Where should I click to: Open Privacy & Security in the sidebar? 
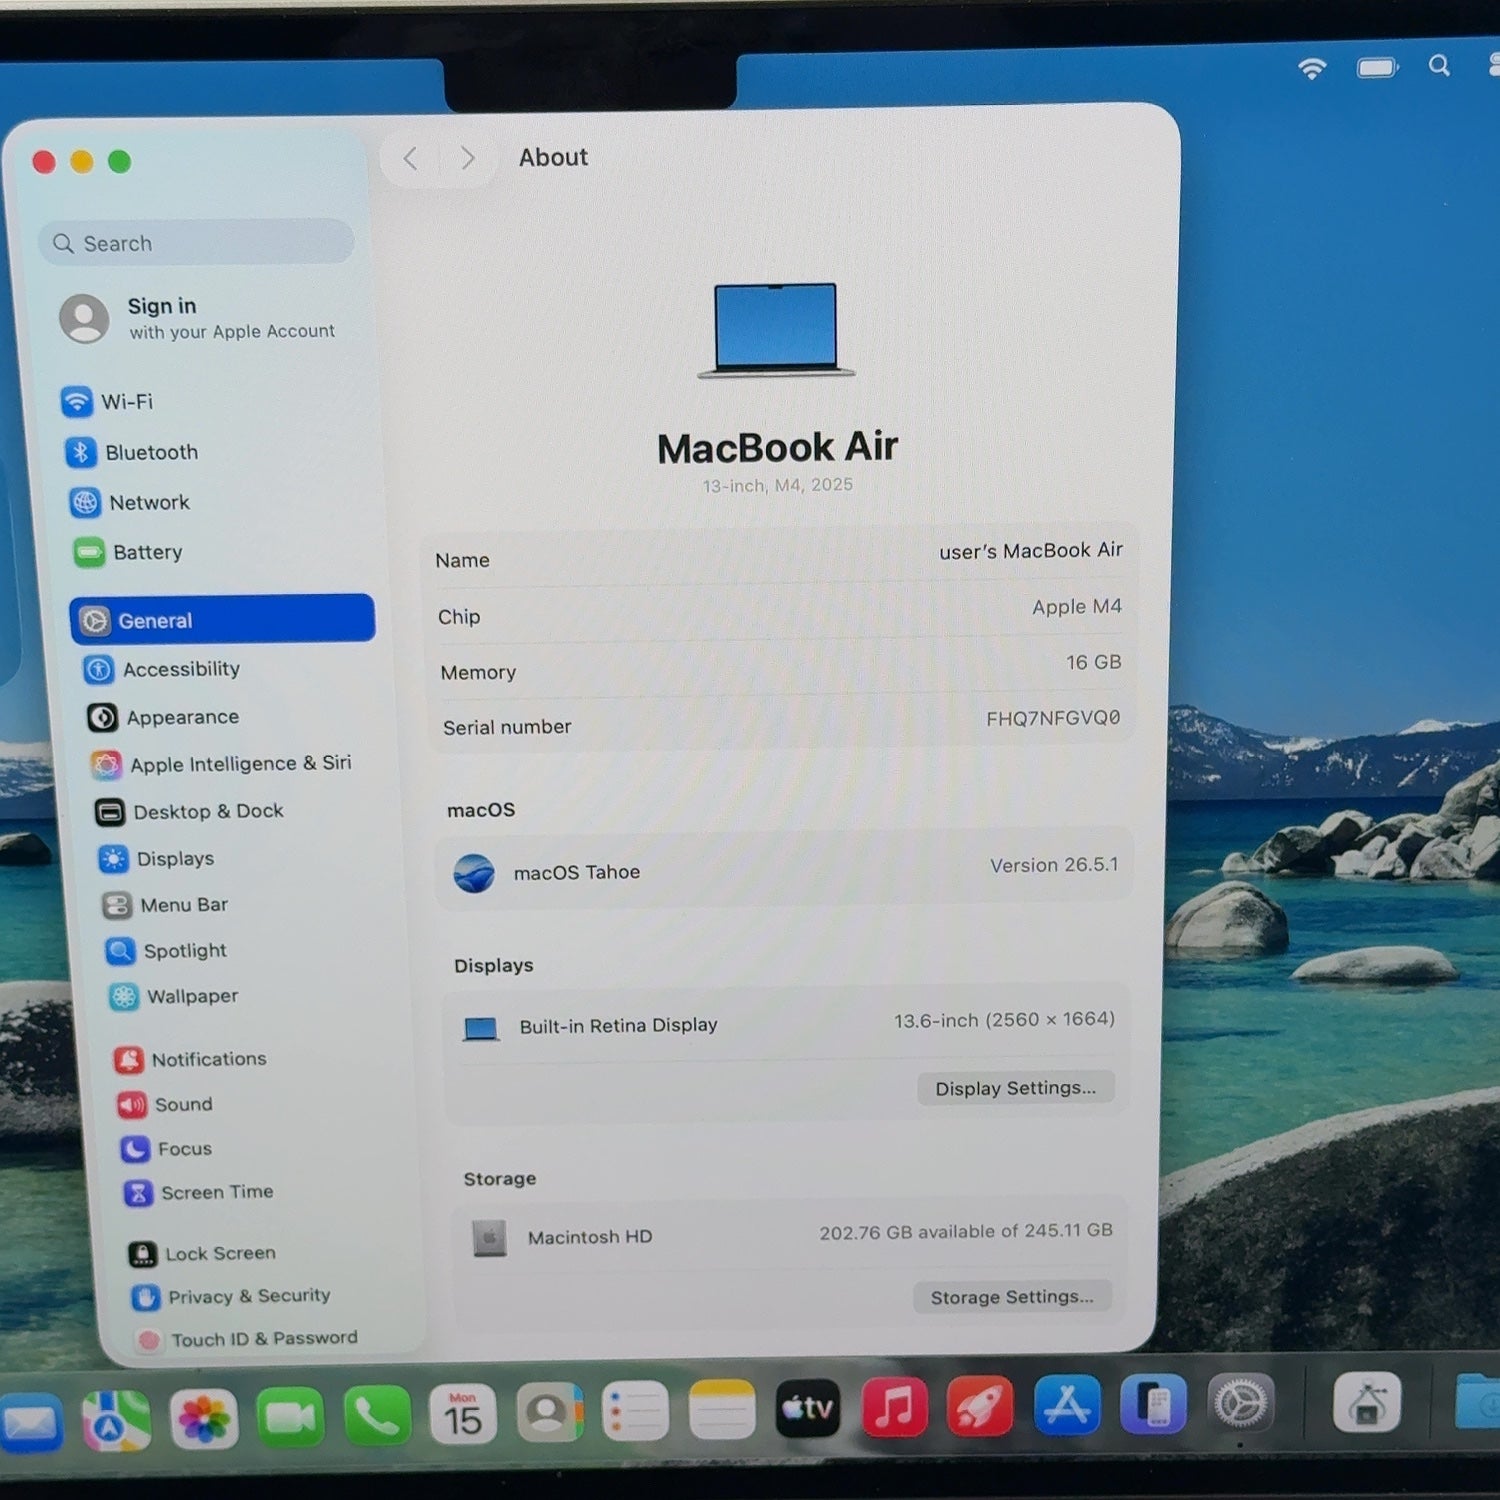coord(231,1296)
